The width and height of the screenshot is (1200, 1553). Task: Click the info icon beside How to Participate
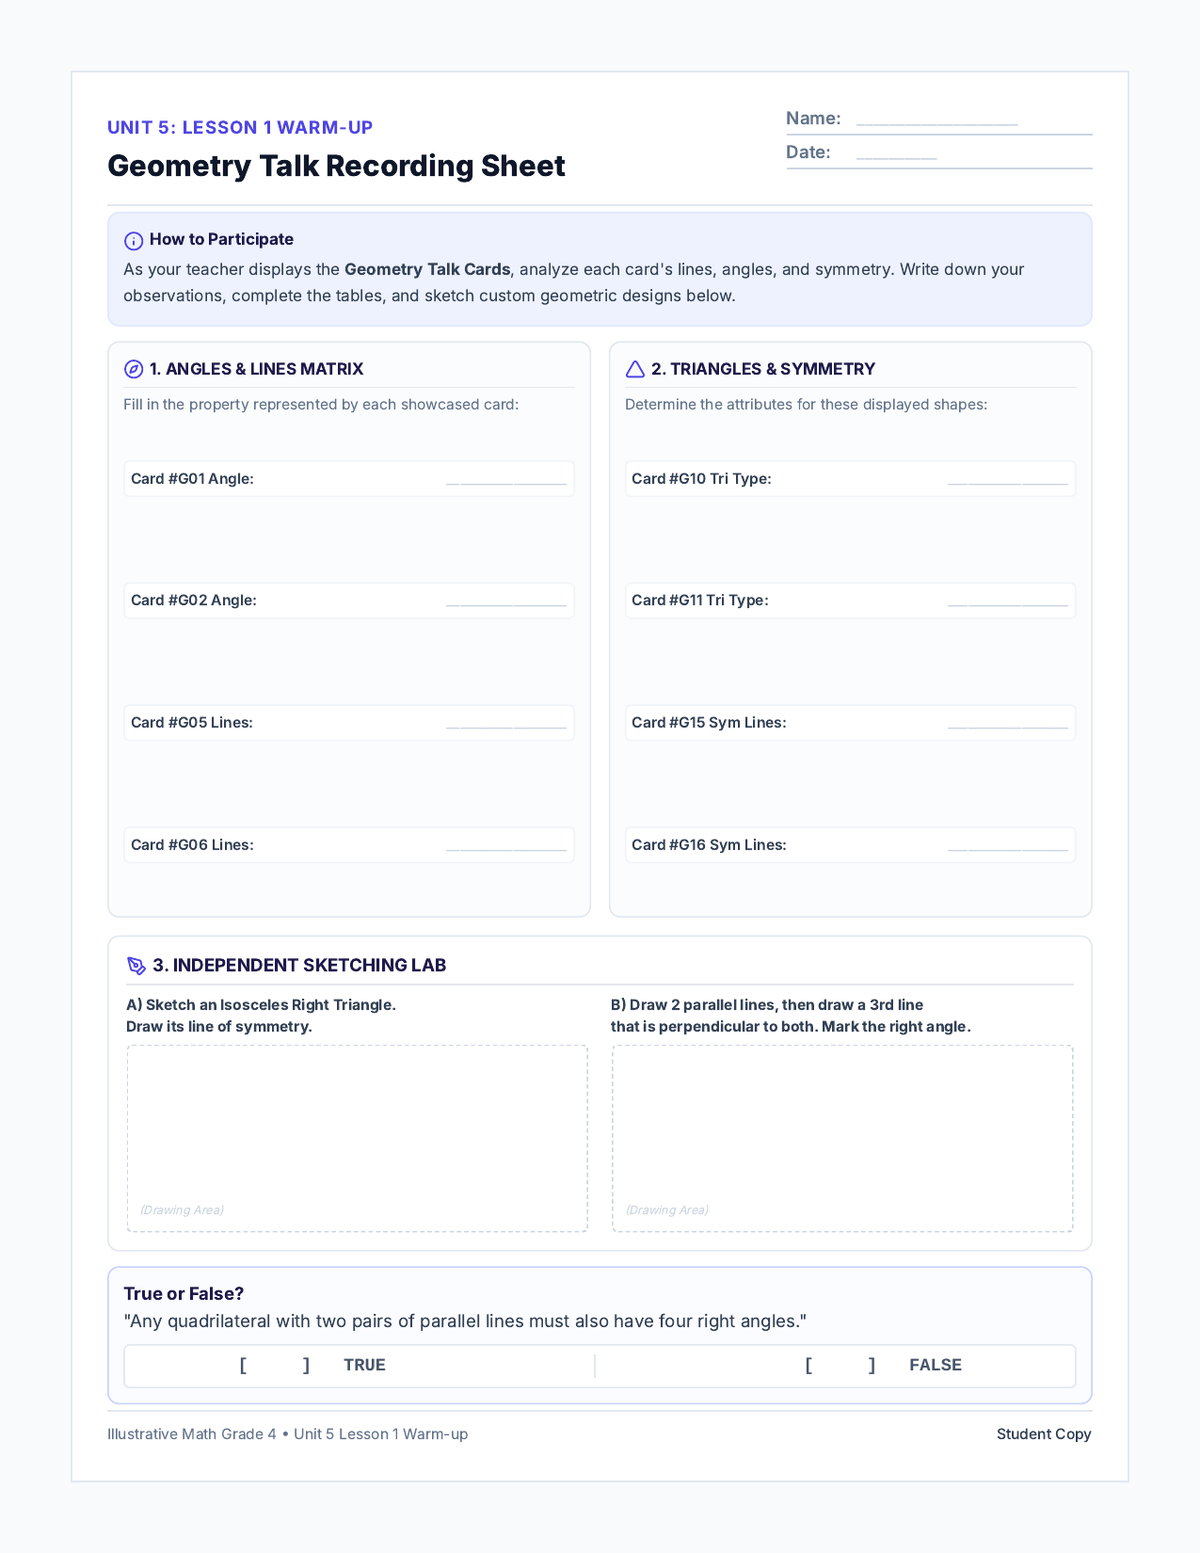pyautogui.click(x=133, y=241)
